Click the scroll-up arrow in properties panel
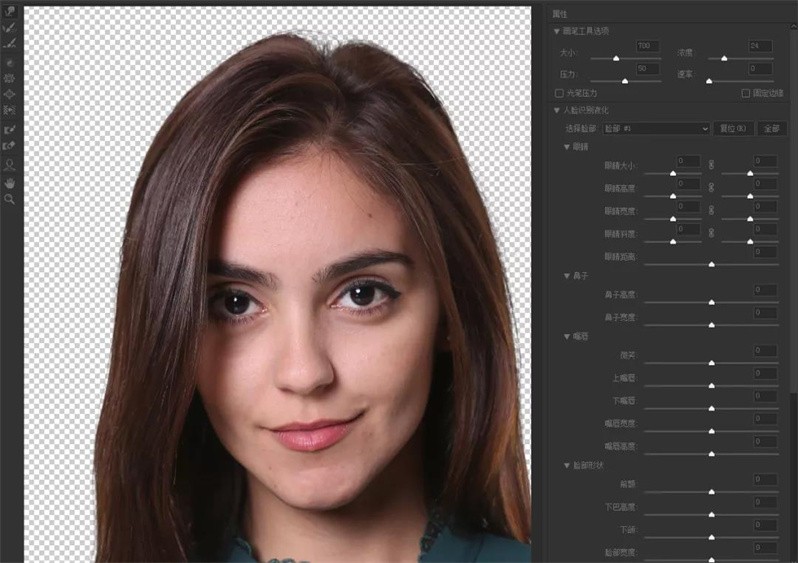Viewport: 798px width, 563px height. tap(793, 25)
